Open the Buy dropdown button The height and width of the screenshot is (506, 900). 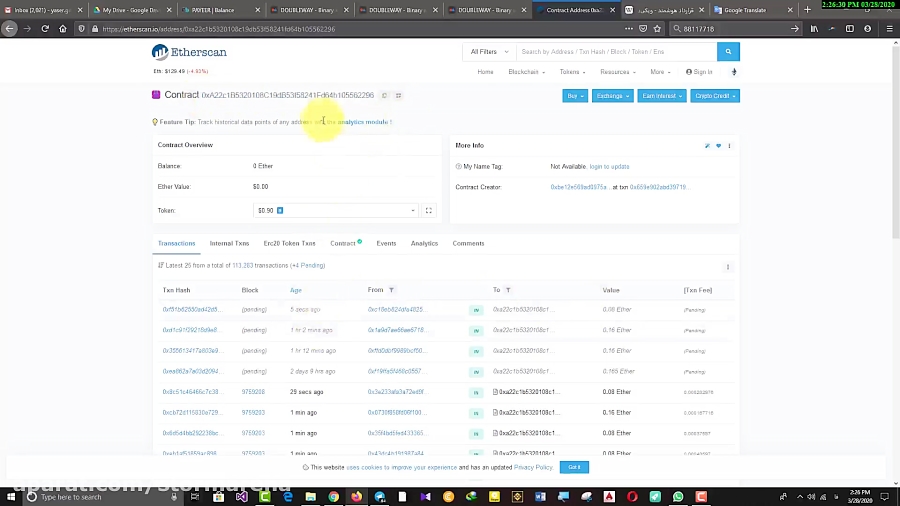(x=575, y=96)
